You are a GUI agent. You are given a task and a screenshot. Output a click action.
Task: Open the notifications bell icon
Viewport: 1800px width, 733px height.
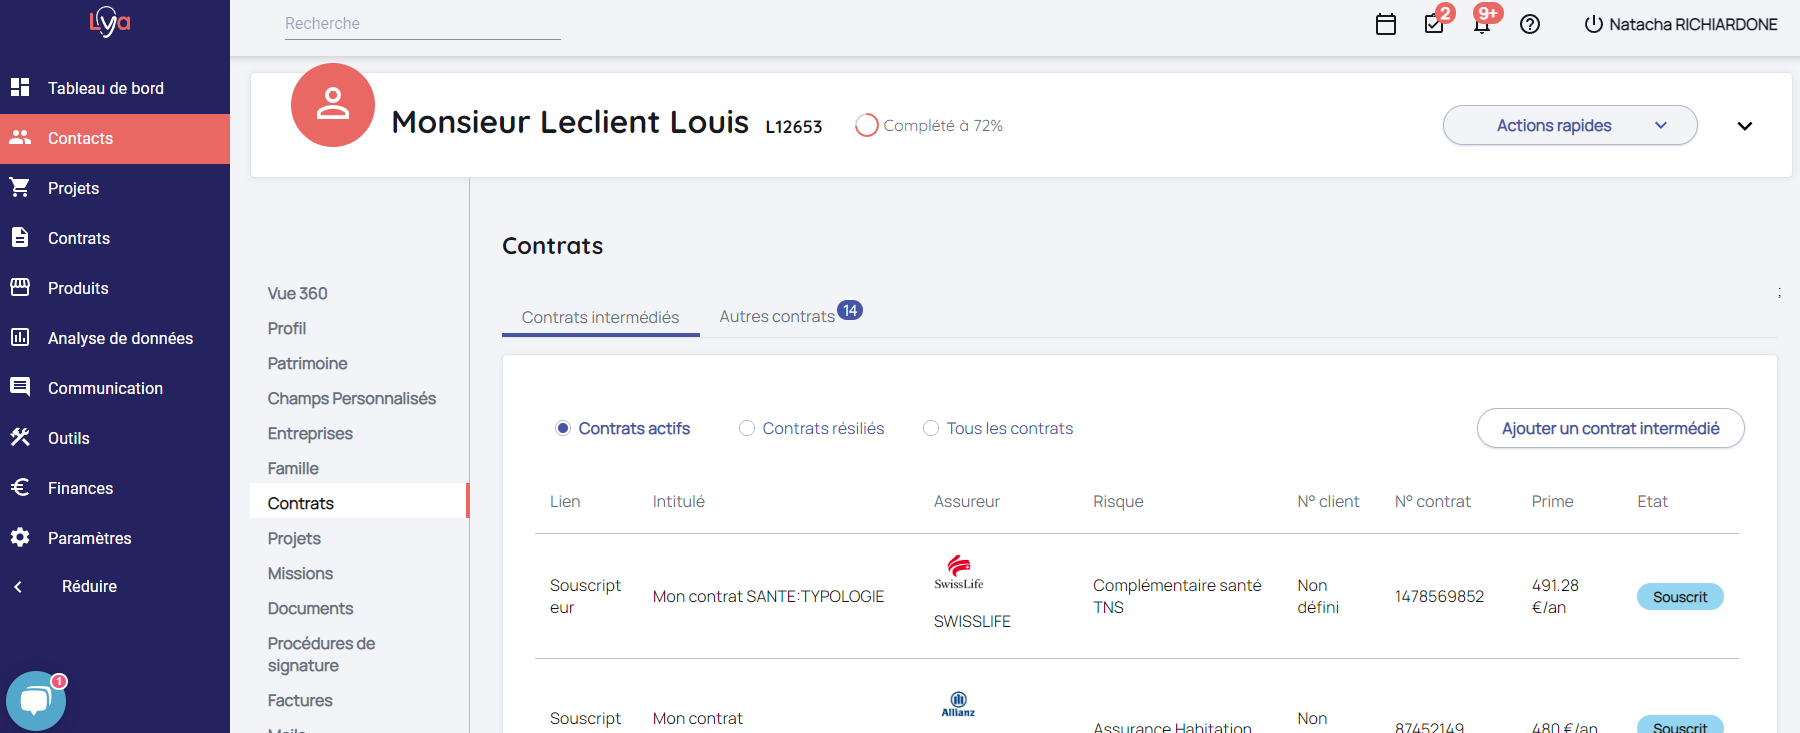pos(1482,25)
